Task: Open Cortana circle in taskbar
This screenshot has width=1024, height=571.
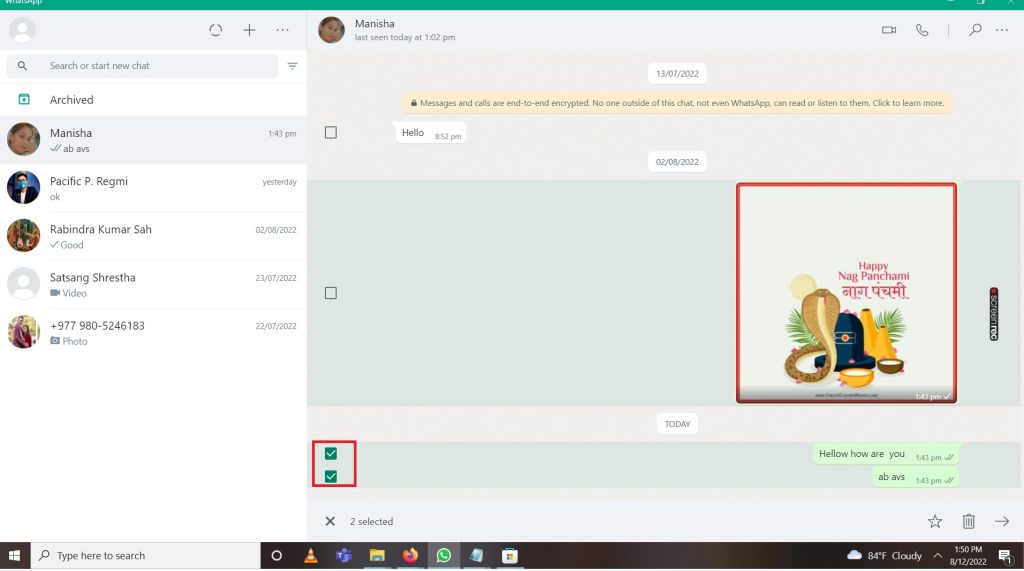Action: [277, 555]
